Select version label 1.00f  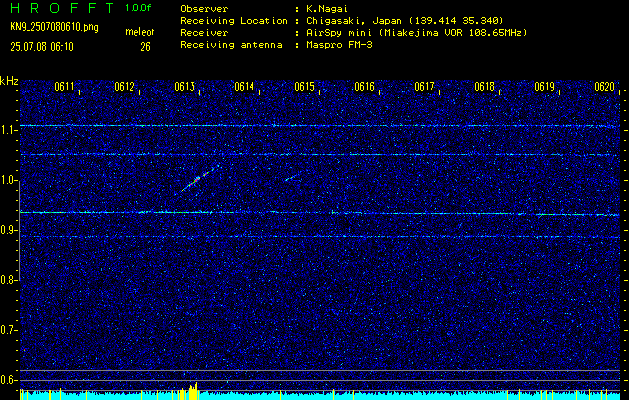pyautogui.click(x=138, y=8)
